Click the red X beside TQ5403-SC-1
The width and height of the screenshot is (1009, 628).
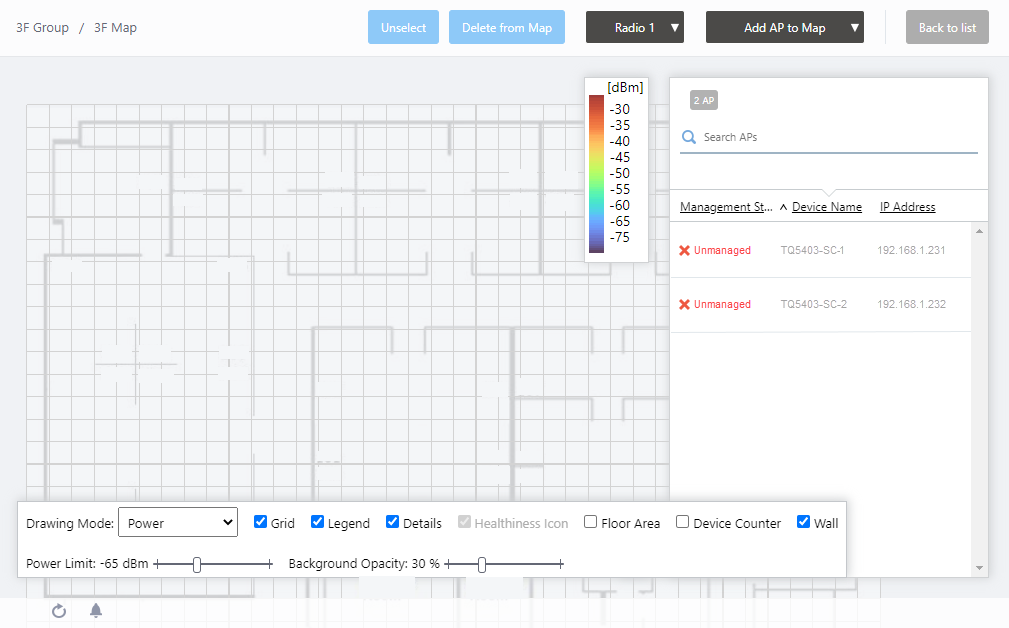pyautogui.click(x=684, y=250)
